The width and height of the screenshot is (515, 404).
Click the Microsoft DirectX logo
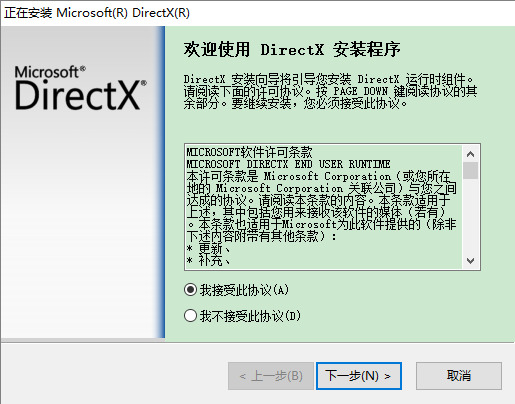tap(81, 88)
